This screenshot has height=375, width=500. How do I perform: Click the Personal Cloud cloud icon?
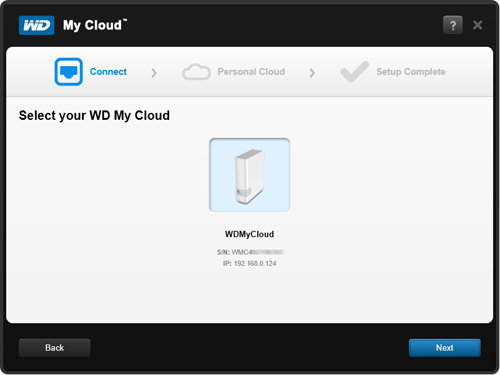196,72
